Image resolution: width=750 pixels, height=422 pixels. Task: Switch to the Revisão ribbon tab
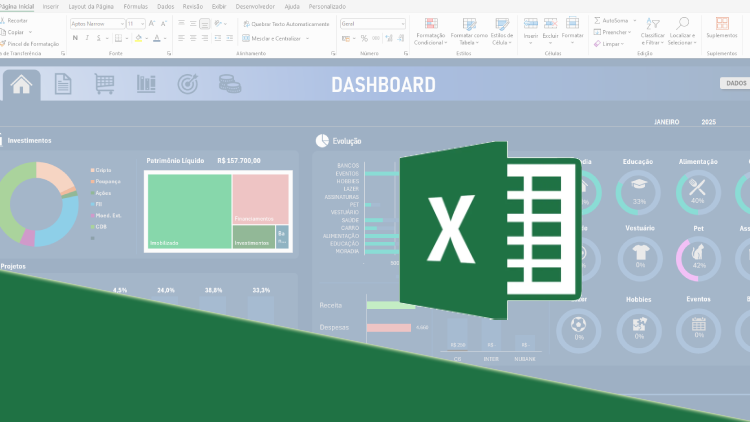(x=193, y=7)
